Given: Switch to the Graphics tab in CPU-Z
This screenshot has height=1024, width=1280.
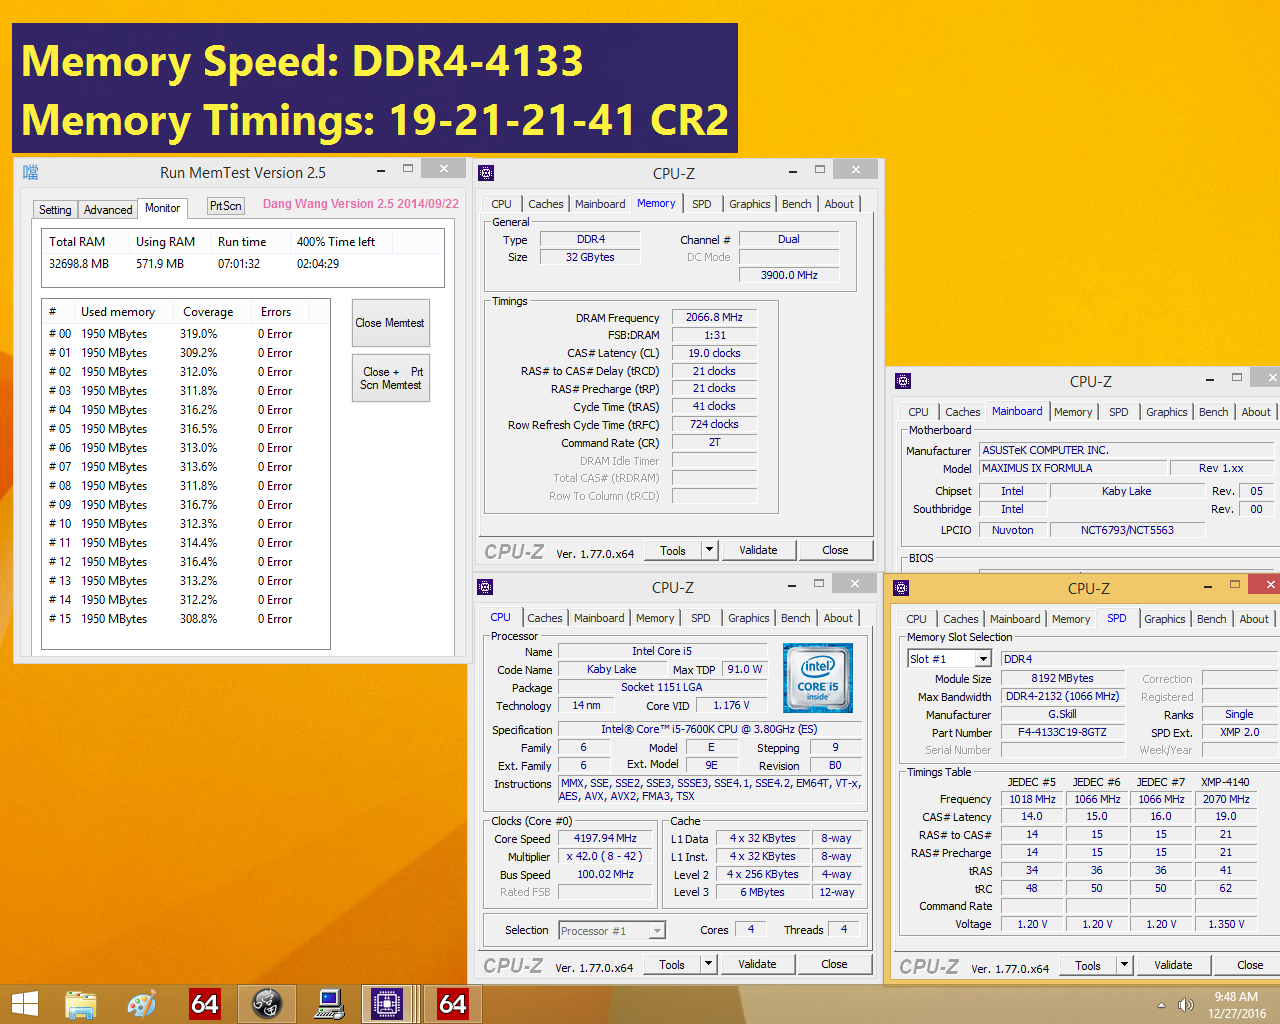Looking at the screenshot, I should (749, 203).
